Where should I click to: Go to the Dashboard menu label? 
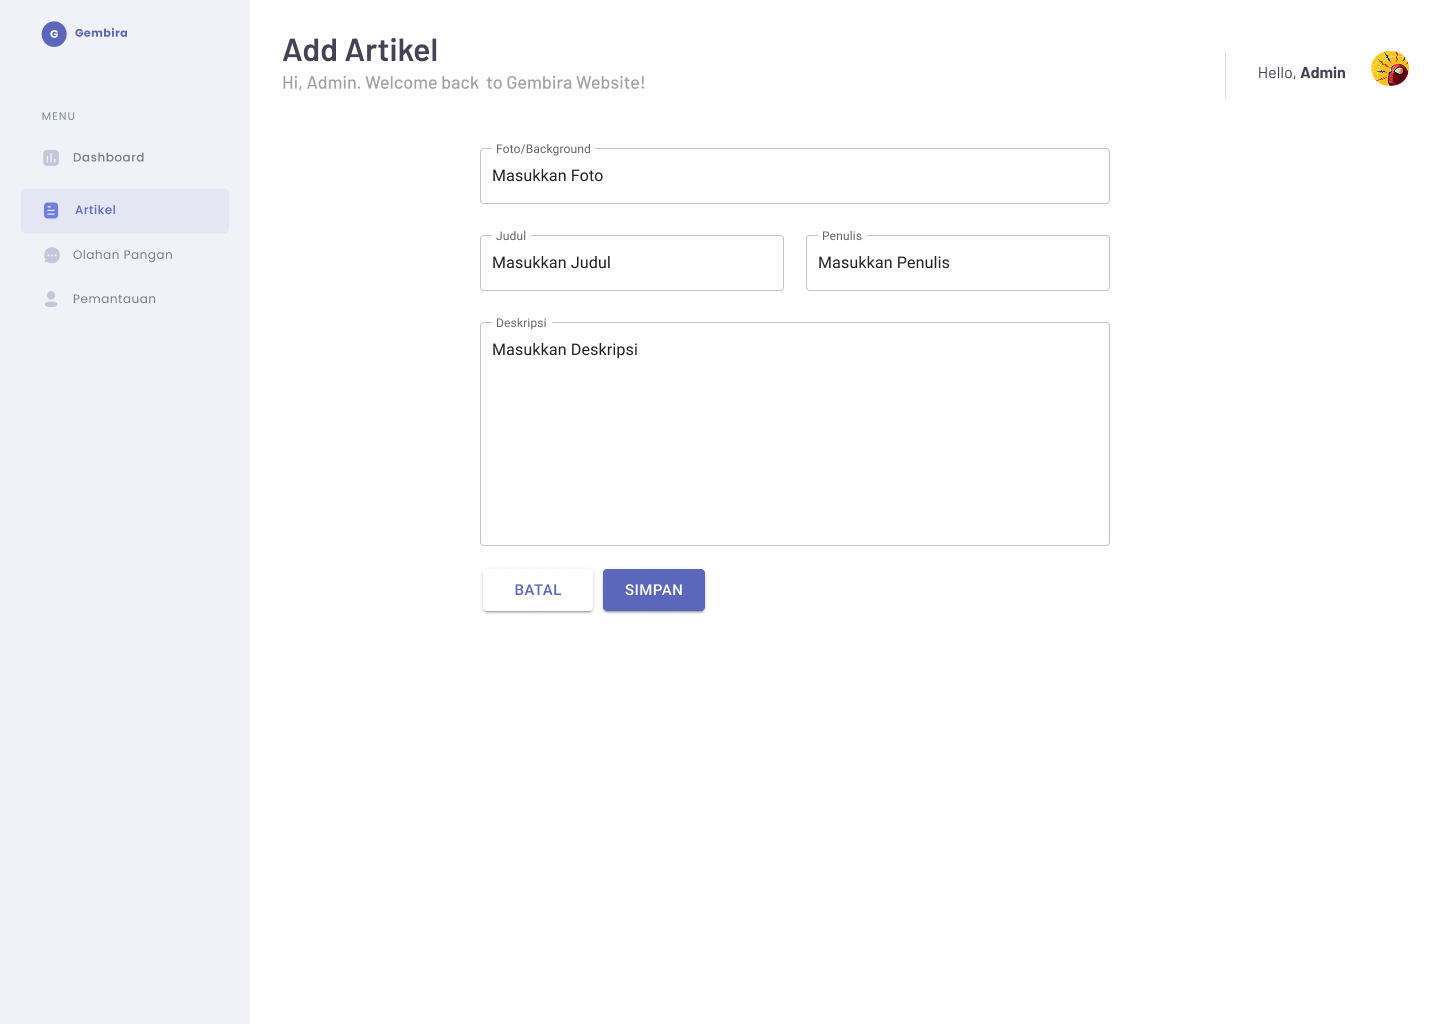coord(108,158)
